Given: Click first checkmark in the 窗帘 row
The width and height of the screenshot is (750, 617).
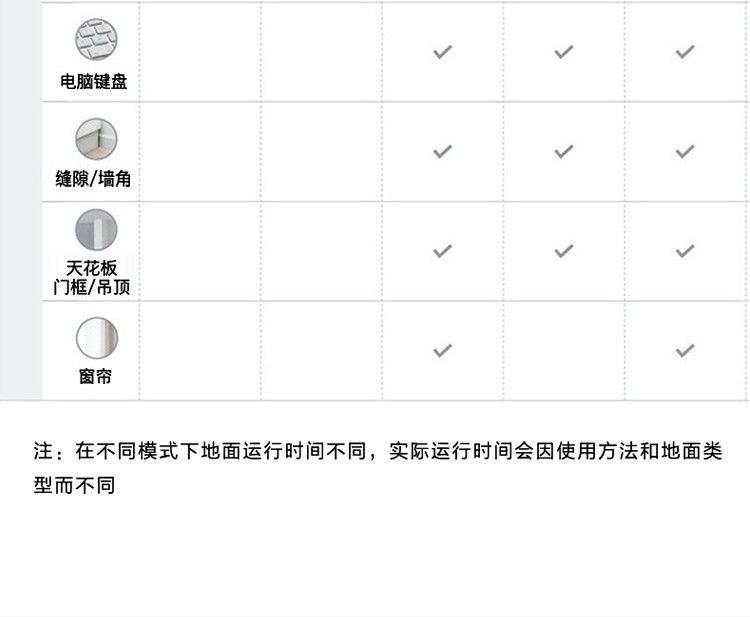Looking at the screenshot, I should click(x=442, y=351).
